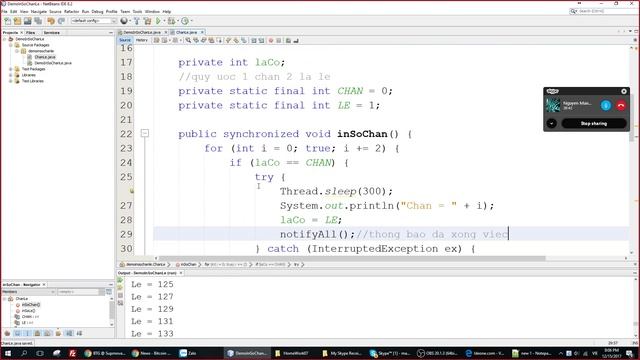Click the taskbar search magnifier
Screen dimensions: 640x360
[24, 353]
